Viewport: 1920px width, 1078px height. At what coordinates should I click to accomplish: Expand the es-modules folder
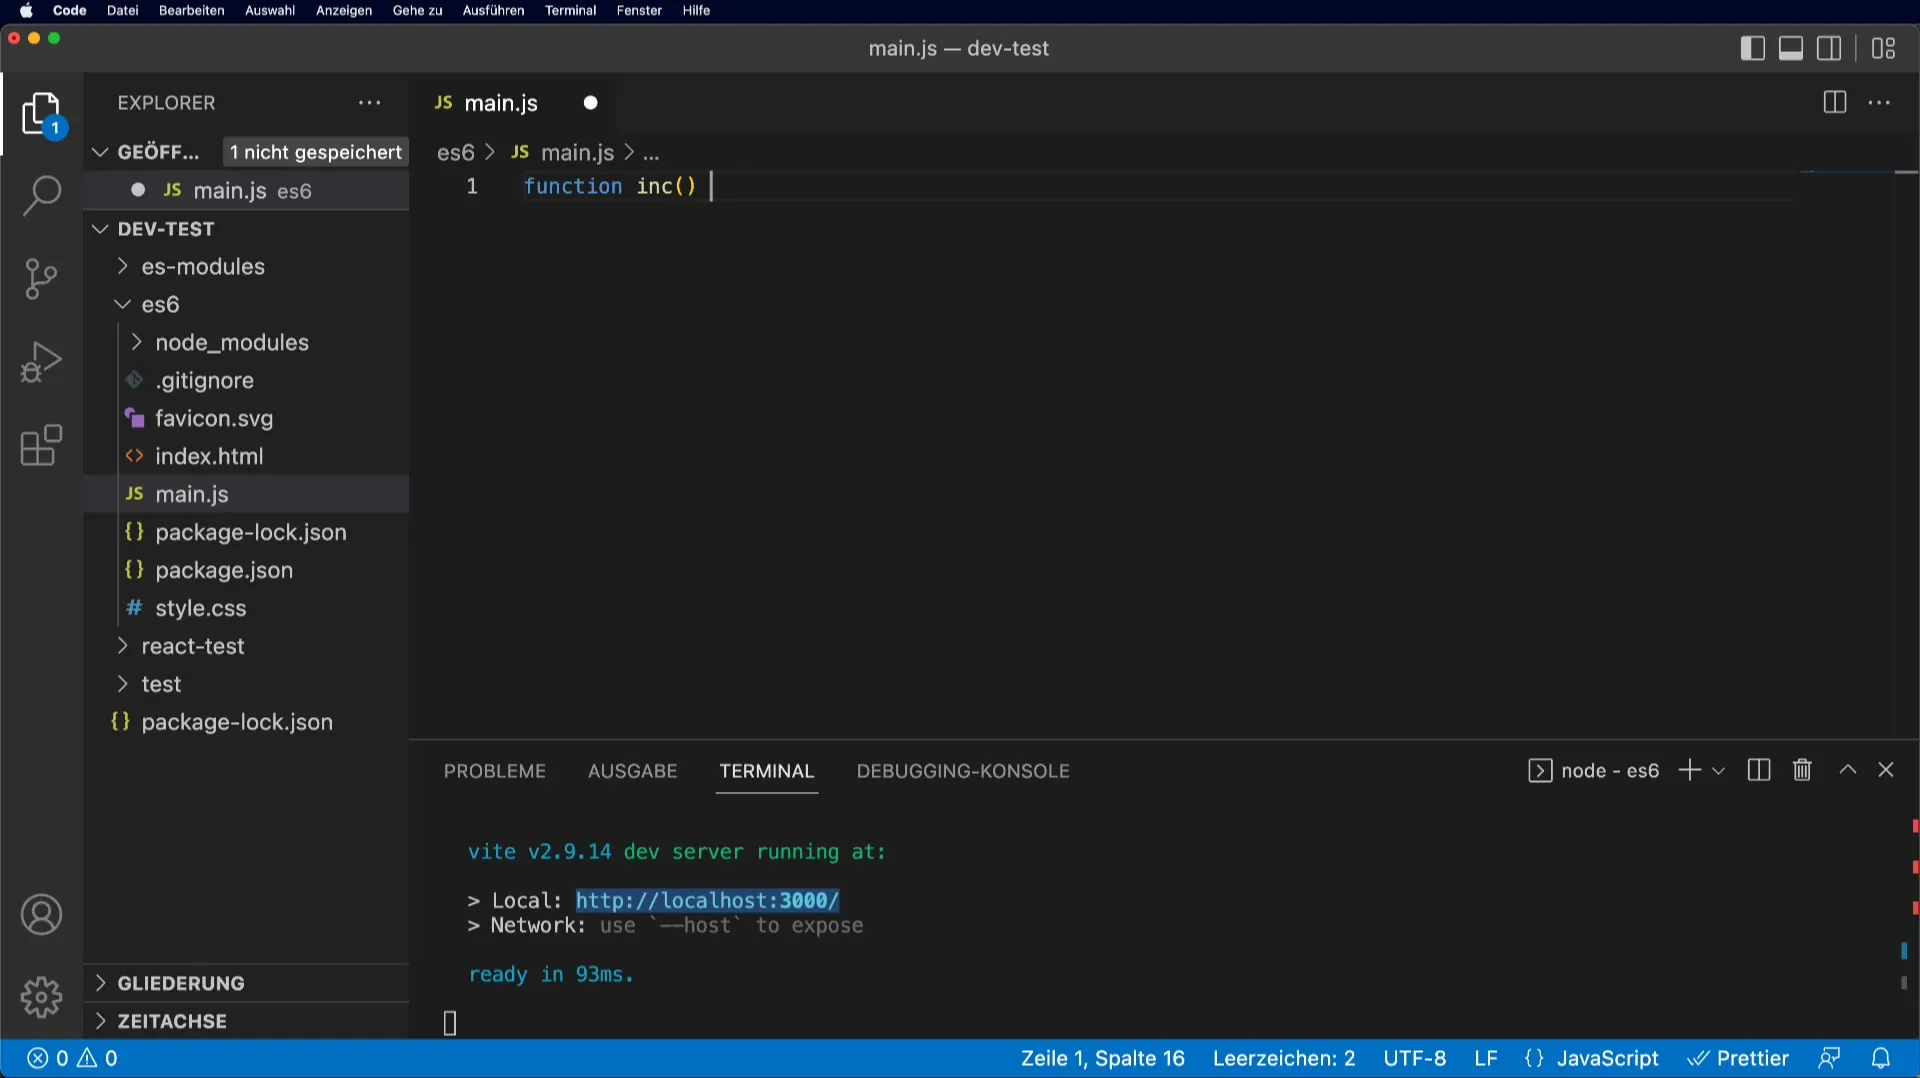203,267
